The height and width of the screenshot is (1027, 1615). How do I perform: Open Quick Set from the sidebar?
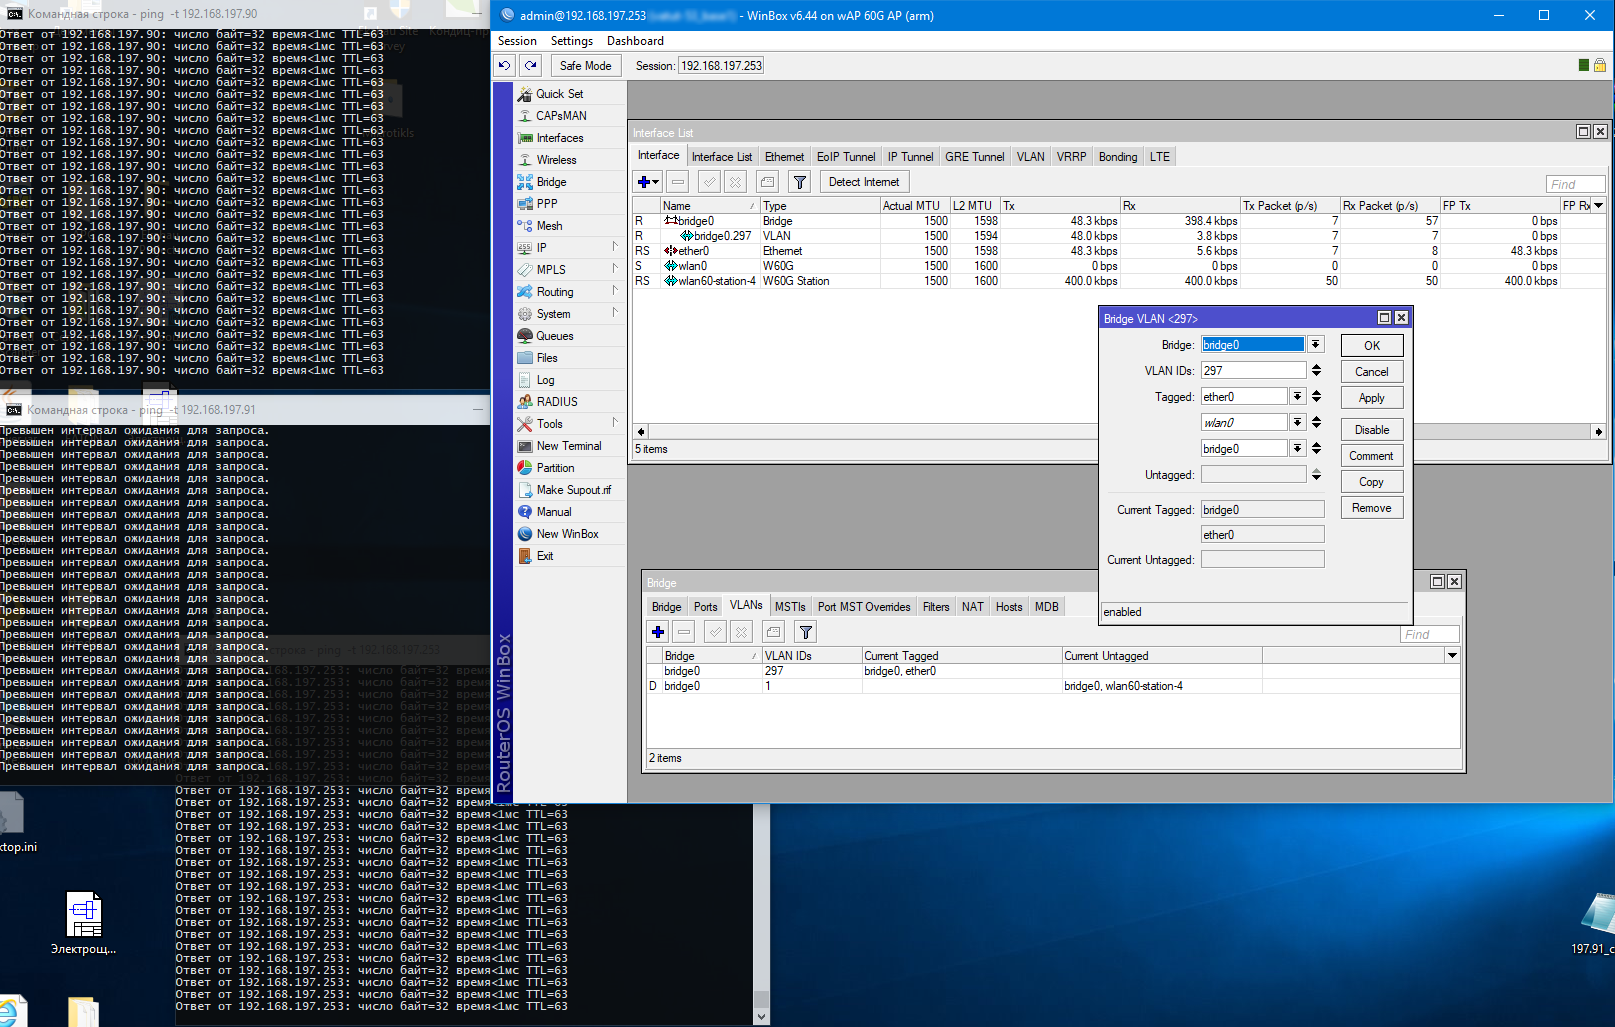point(559,94)
